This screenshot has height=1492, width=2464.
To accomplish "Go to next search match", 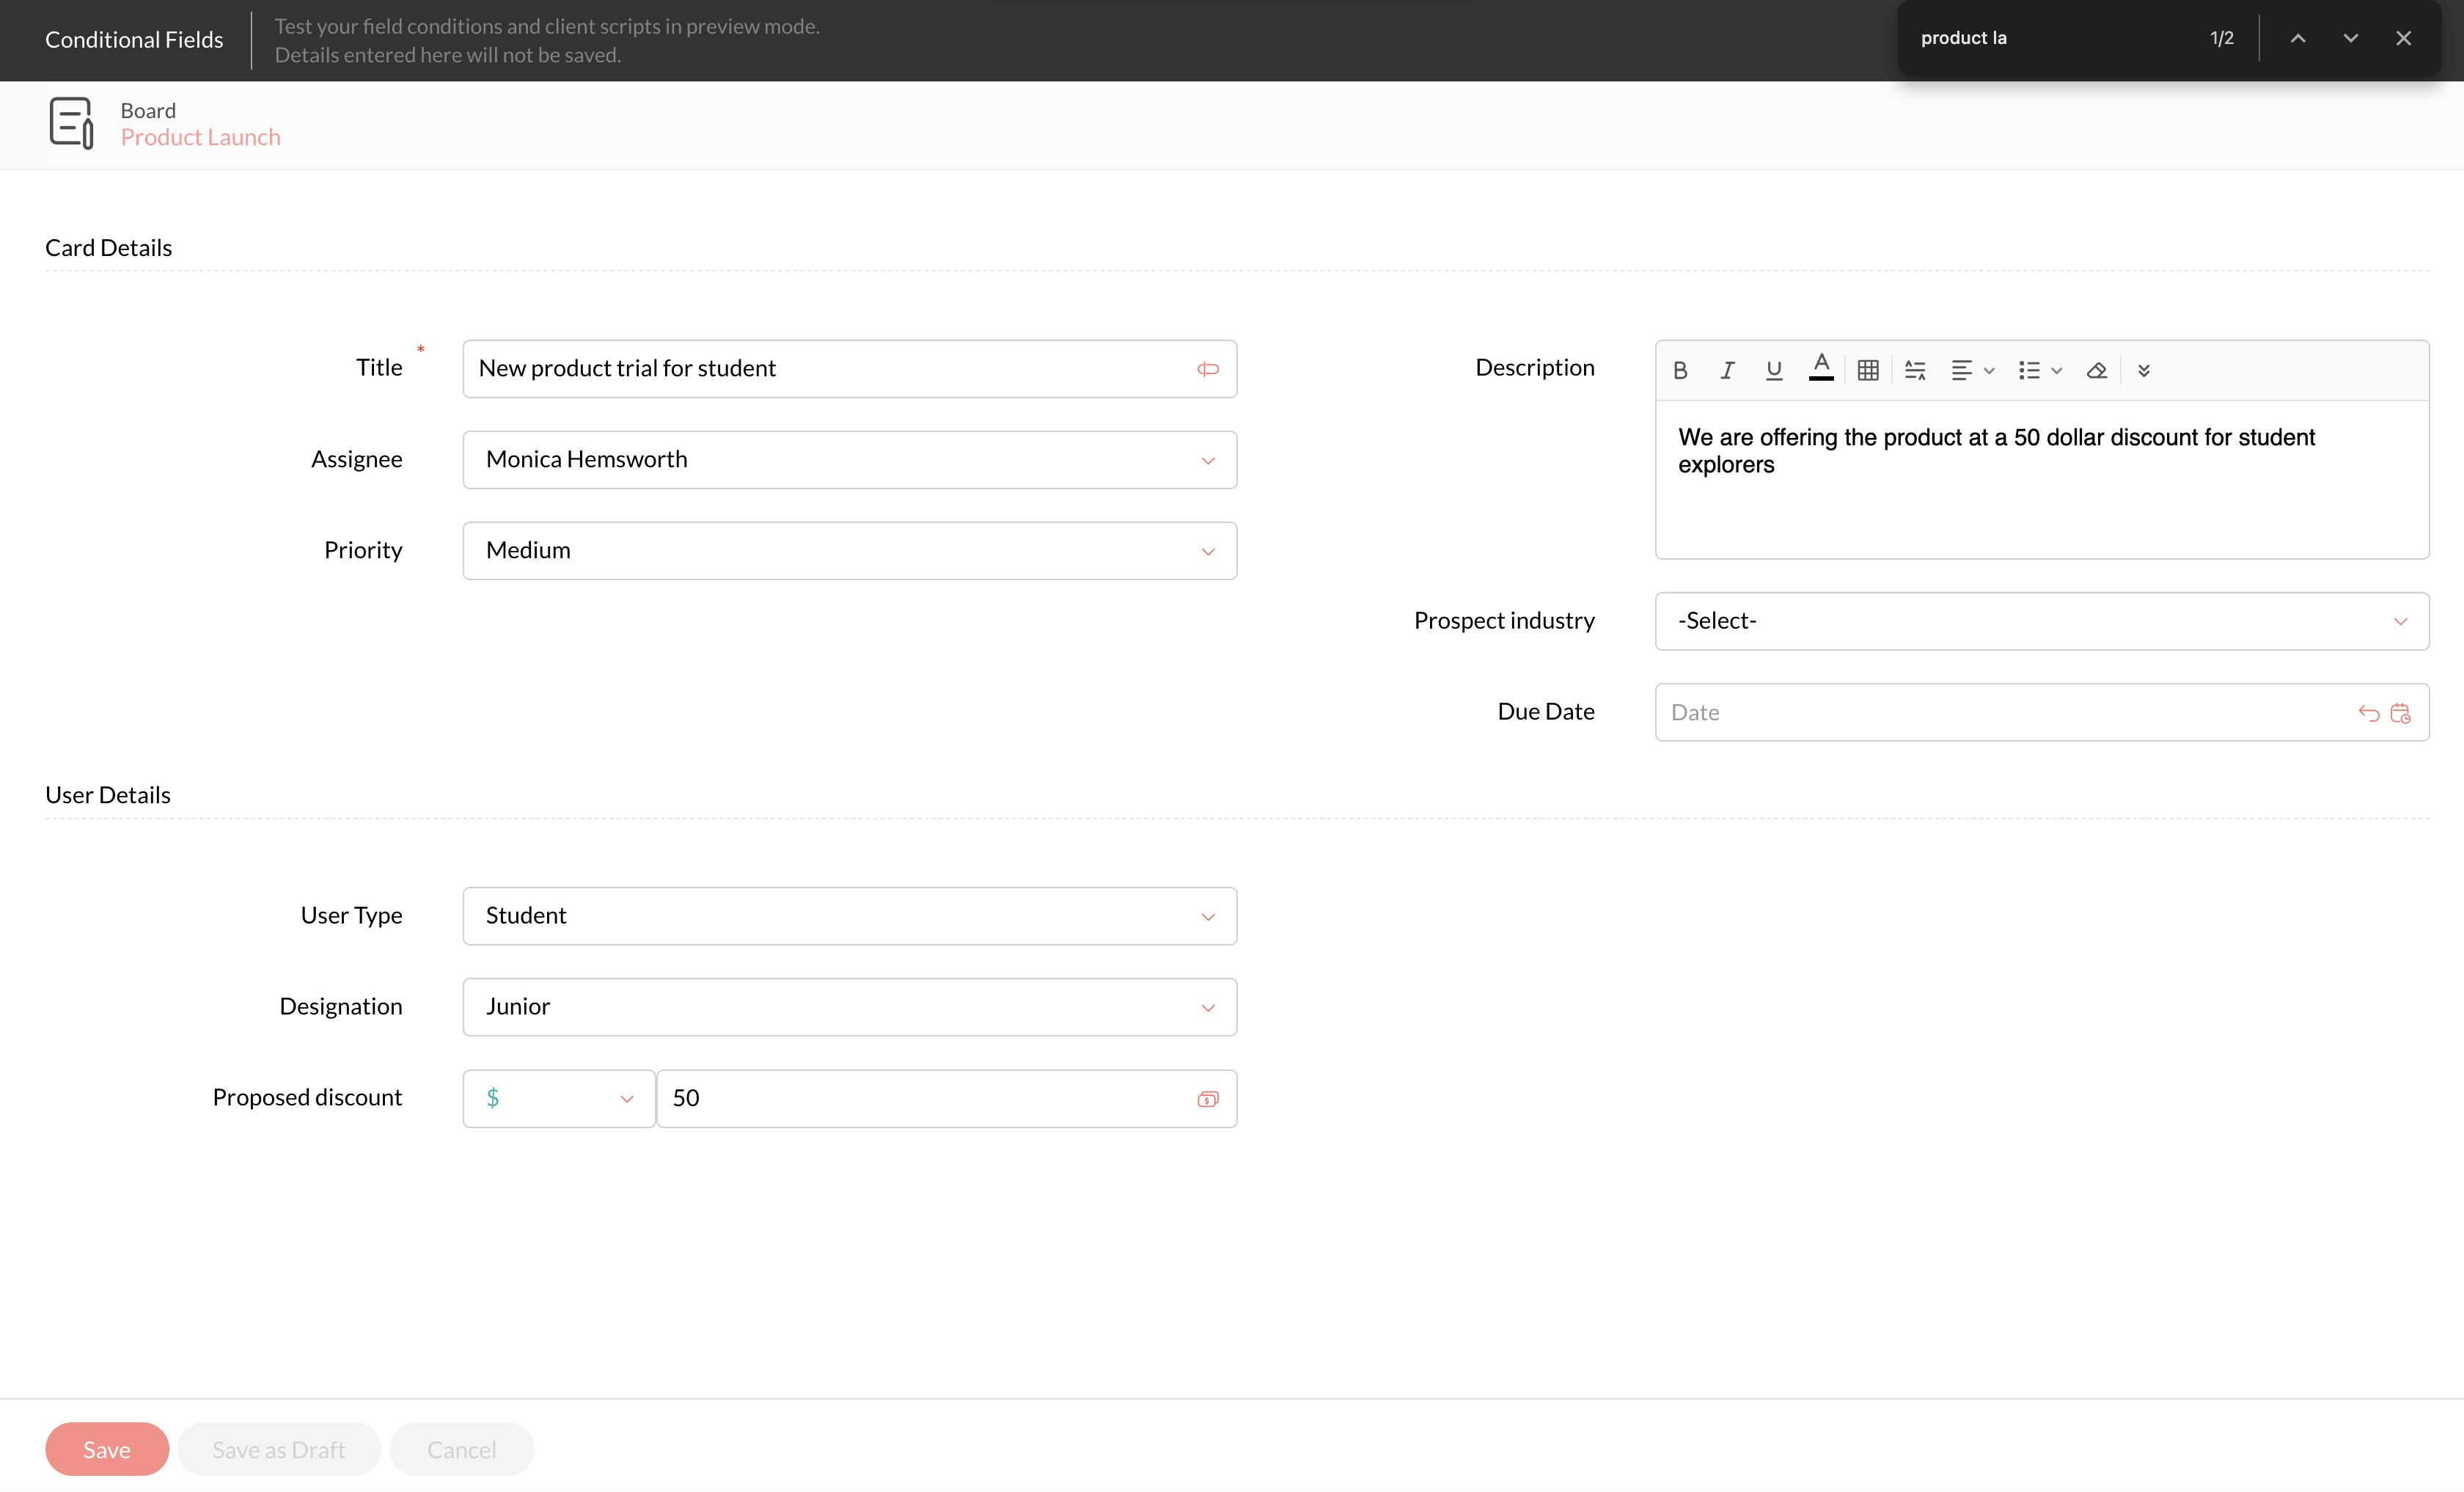I will pos(2350,39).
